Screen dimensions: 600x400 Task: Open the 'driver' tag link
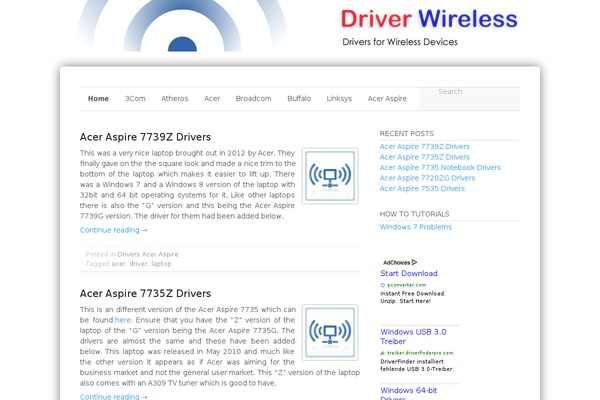tap(139, 263)
